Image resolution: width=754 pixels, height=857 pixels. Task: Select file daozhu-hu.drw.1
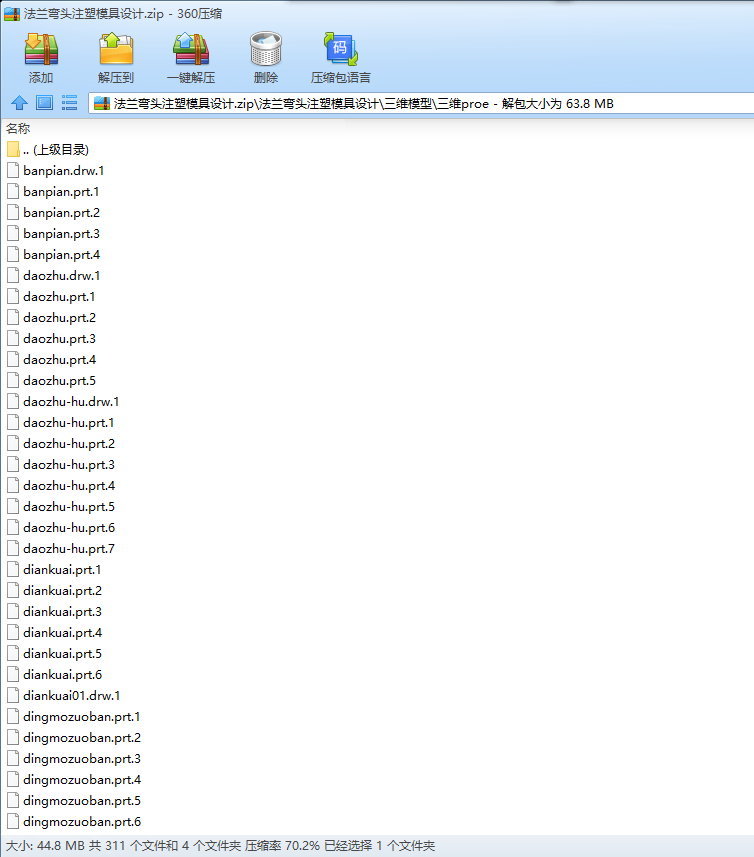coord(63,402)
